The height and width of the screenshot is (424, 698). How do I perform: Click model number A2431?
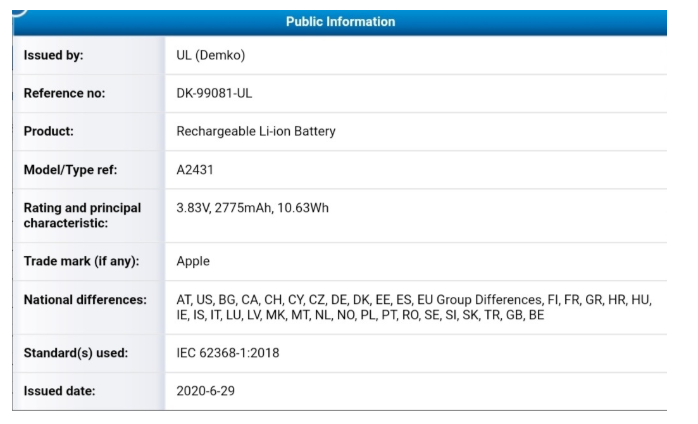pos(195,170)
